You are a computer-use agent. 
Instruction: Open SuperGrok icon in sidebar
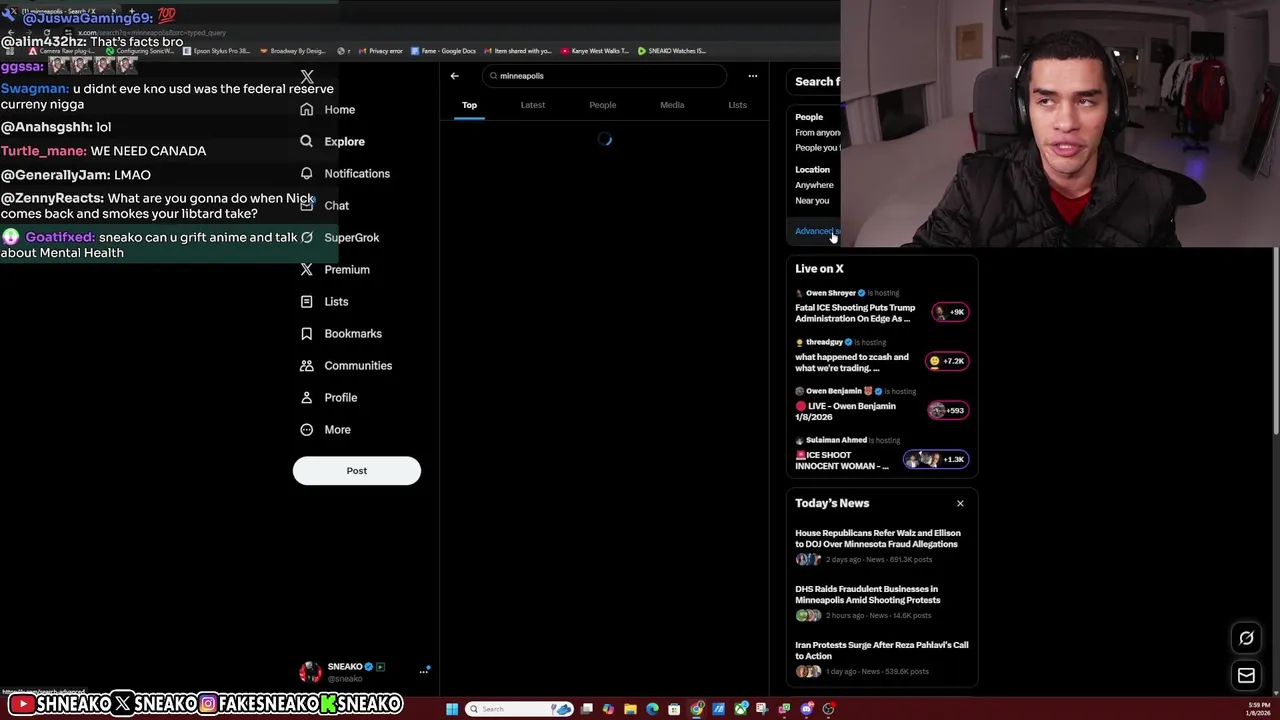click(307, 237)
